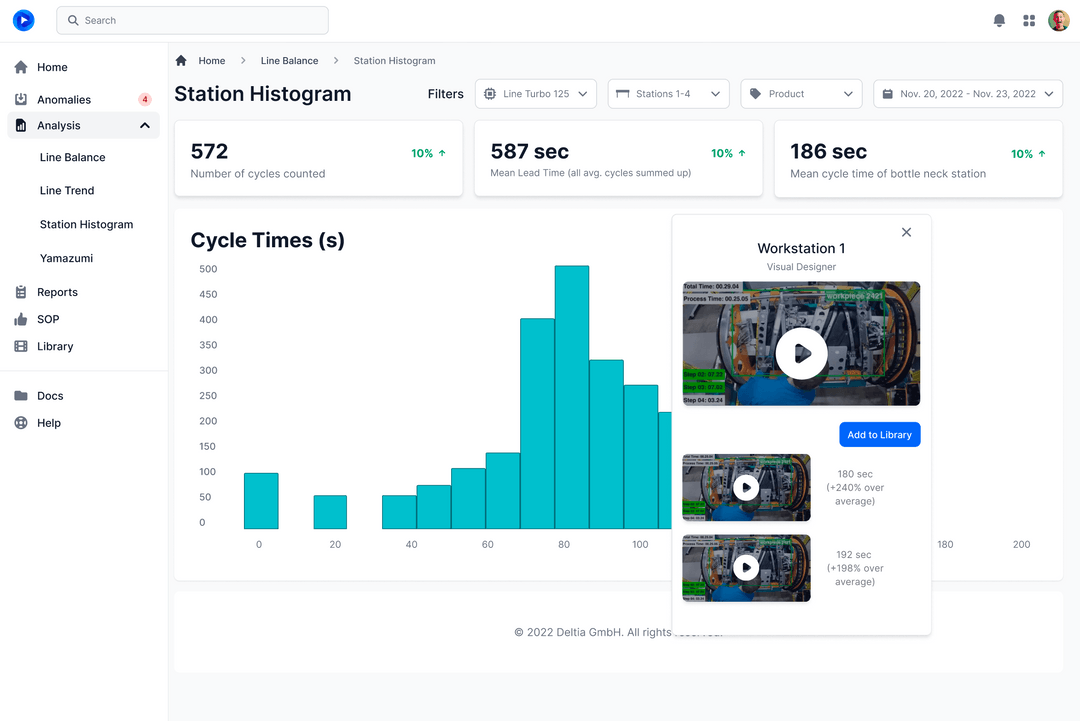Image resolution: width=1080 pixels, height=721 pixels.
Task: Play the 192 sec cycle video
Action: [746, 568]
